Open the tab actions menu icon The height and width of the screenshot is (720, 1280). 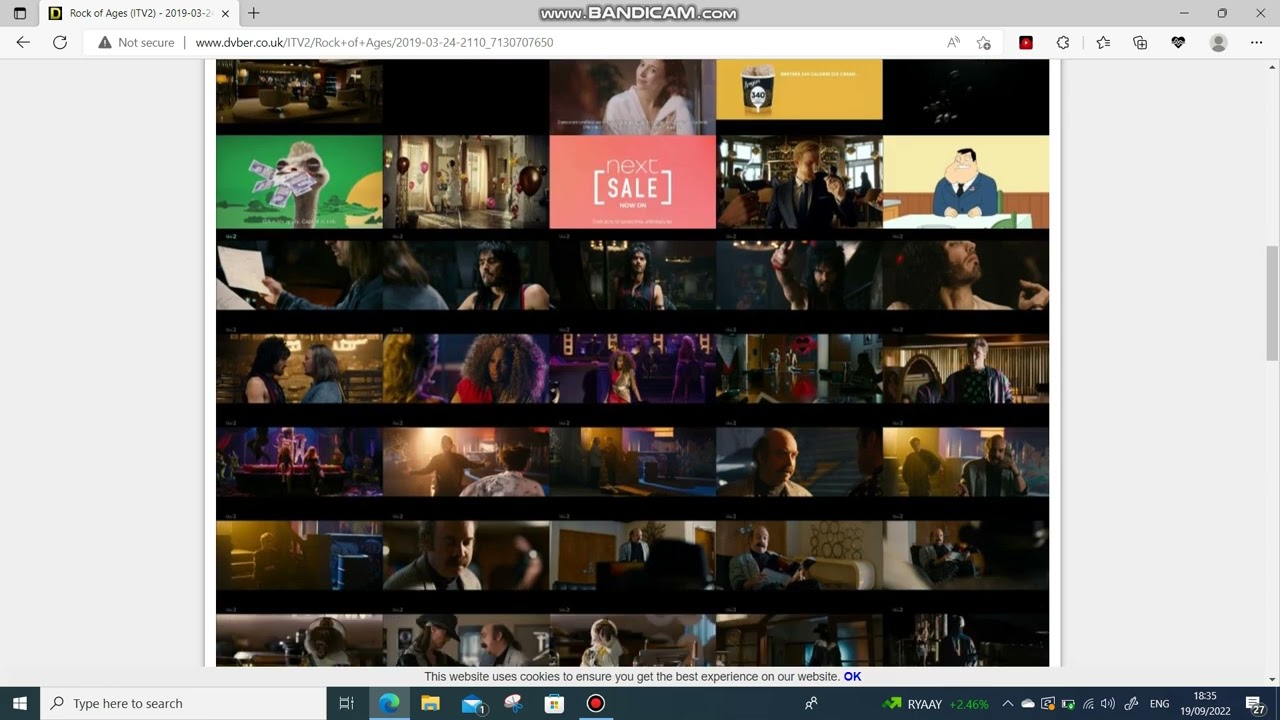[19, 13]
